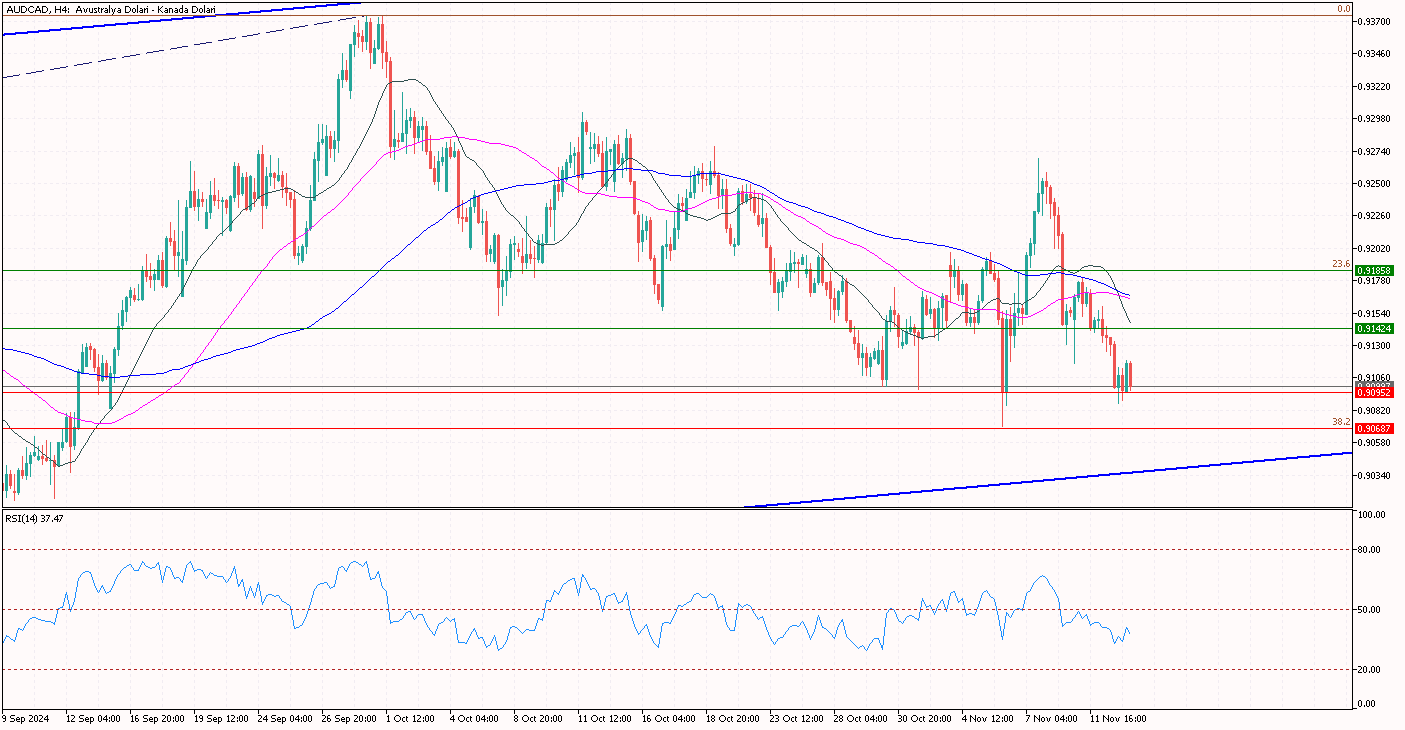1405x730 pixels.
Task: Click the 11 Nov 16:00 date label
Action: pos(1117,718)
